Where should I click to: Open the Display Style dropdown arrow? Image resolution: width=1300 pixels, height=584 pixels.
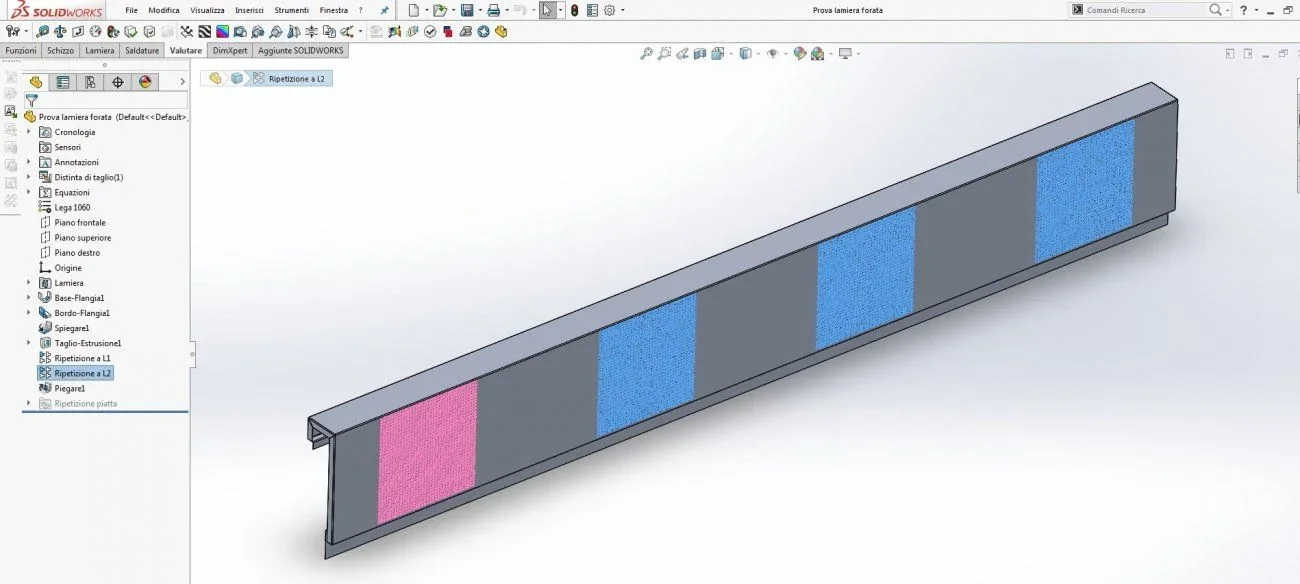tap(759, 54)
